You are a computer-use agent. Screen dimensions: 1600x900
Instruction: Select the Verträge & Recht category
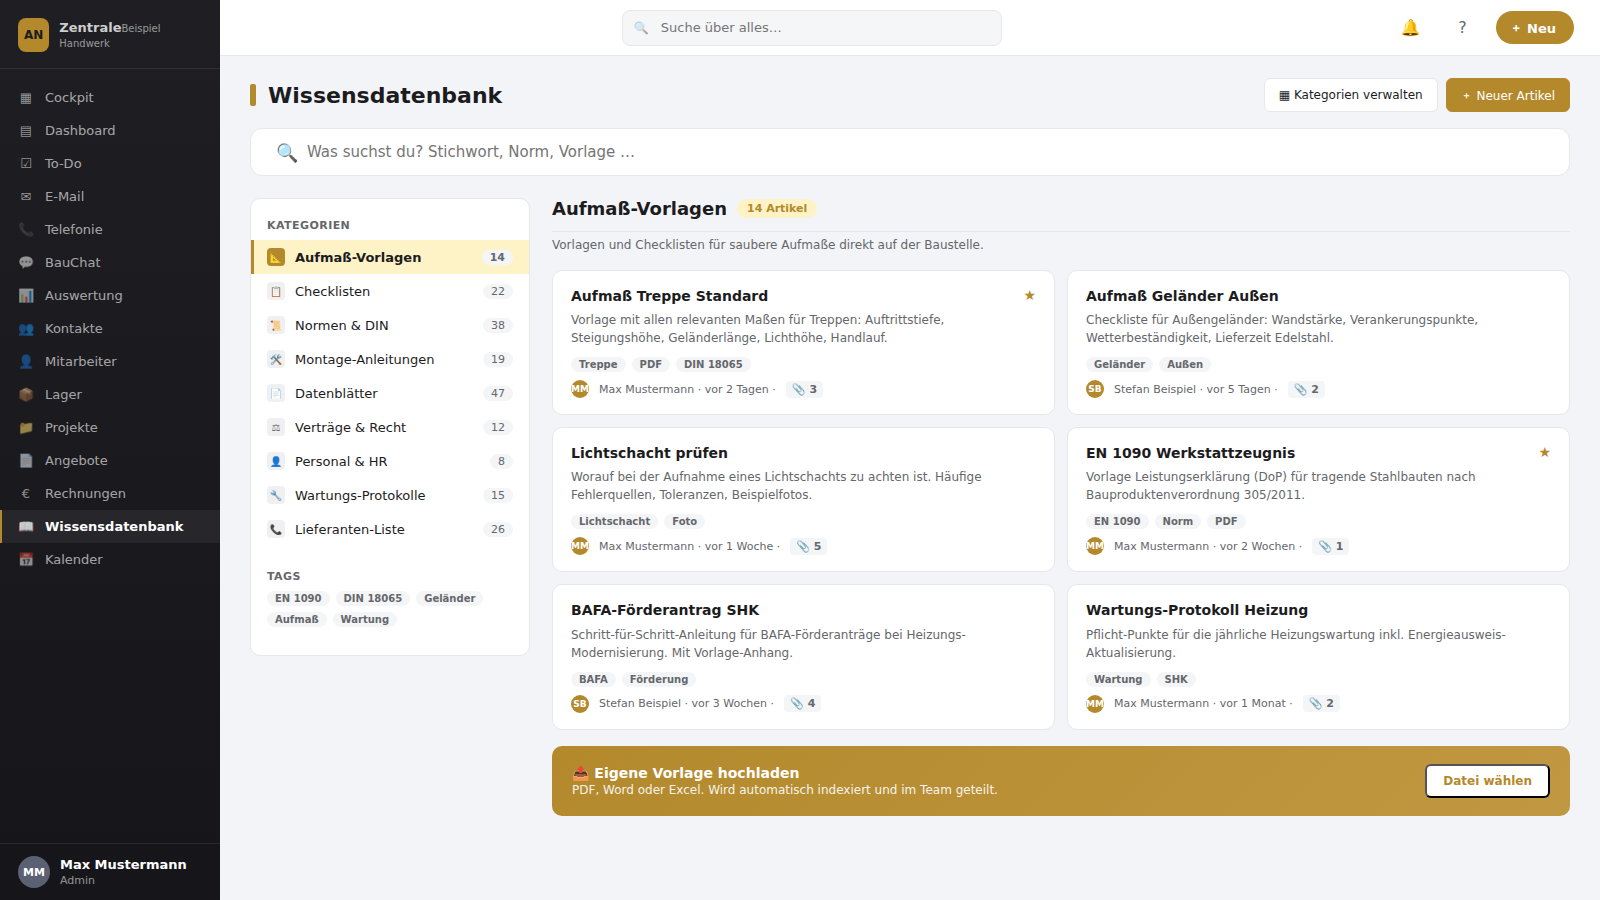click(x=390, y=427)
